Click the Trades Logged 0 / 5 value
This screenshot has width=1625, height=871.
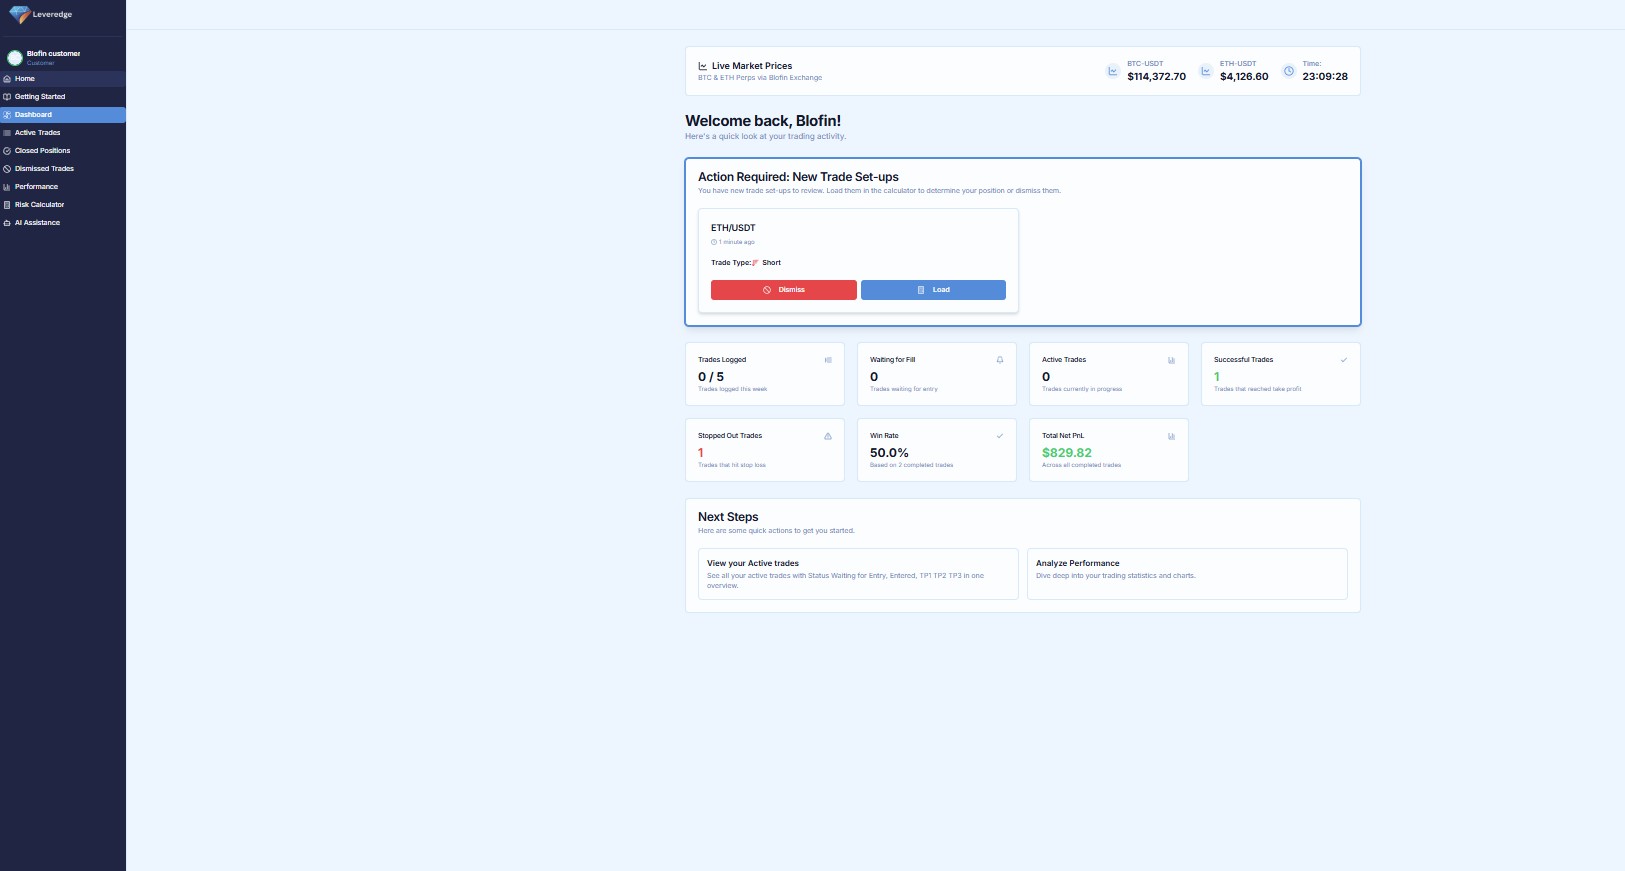tap(711, 377)
